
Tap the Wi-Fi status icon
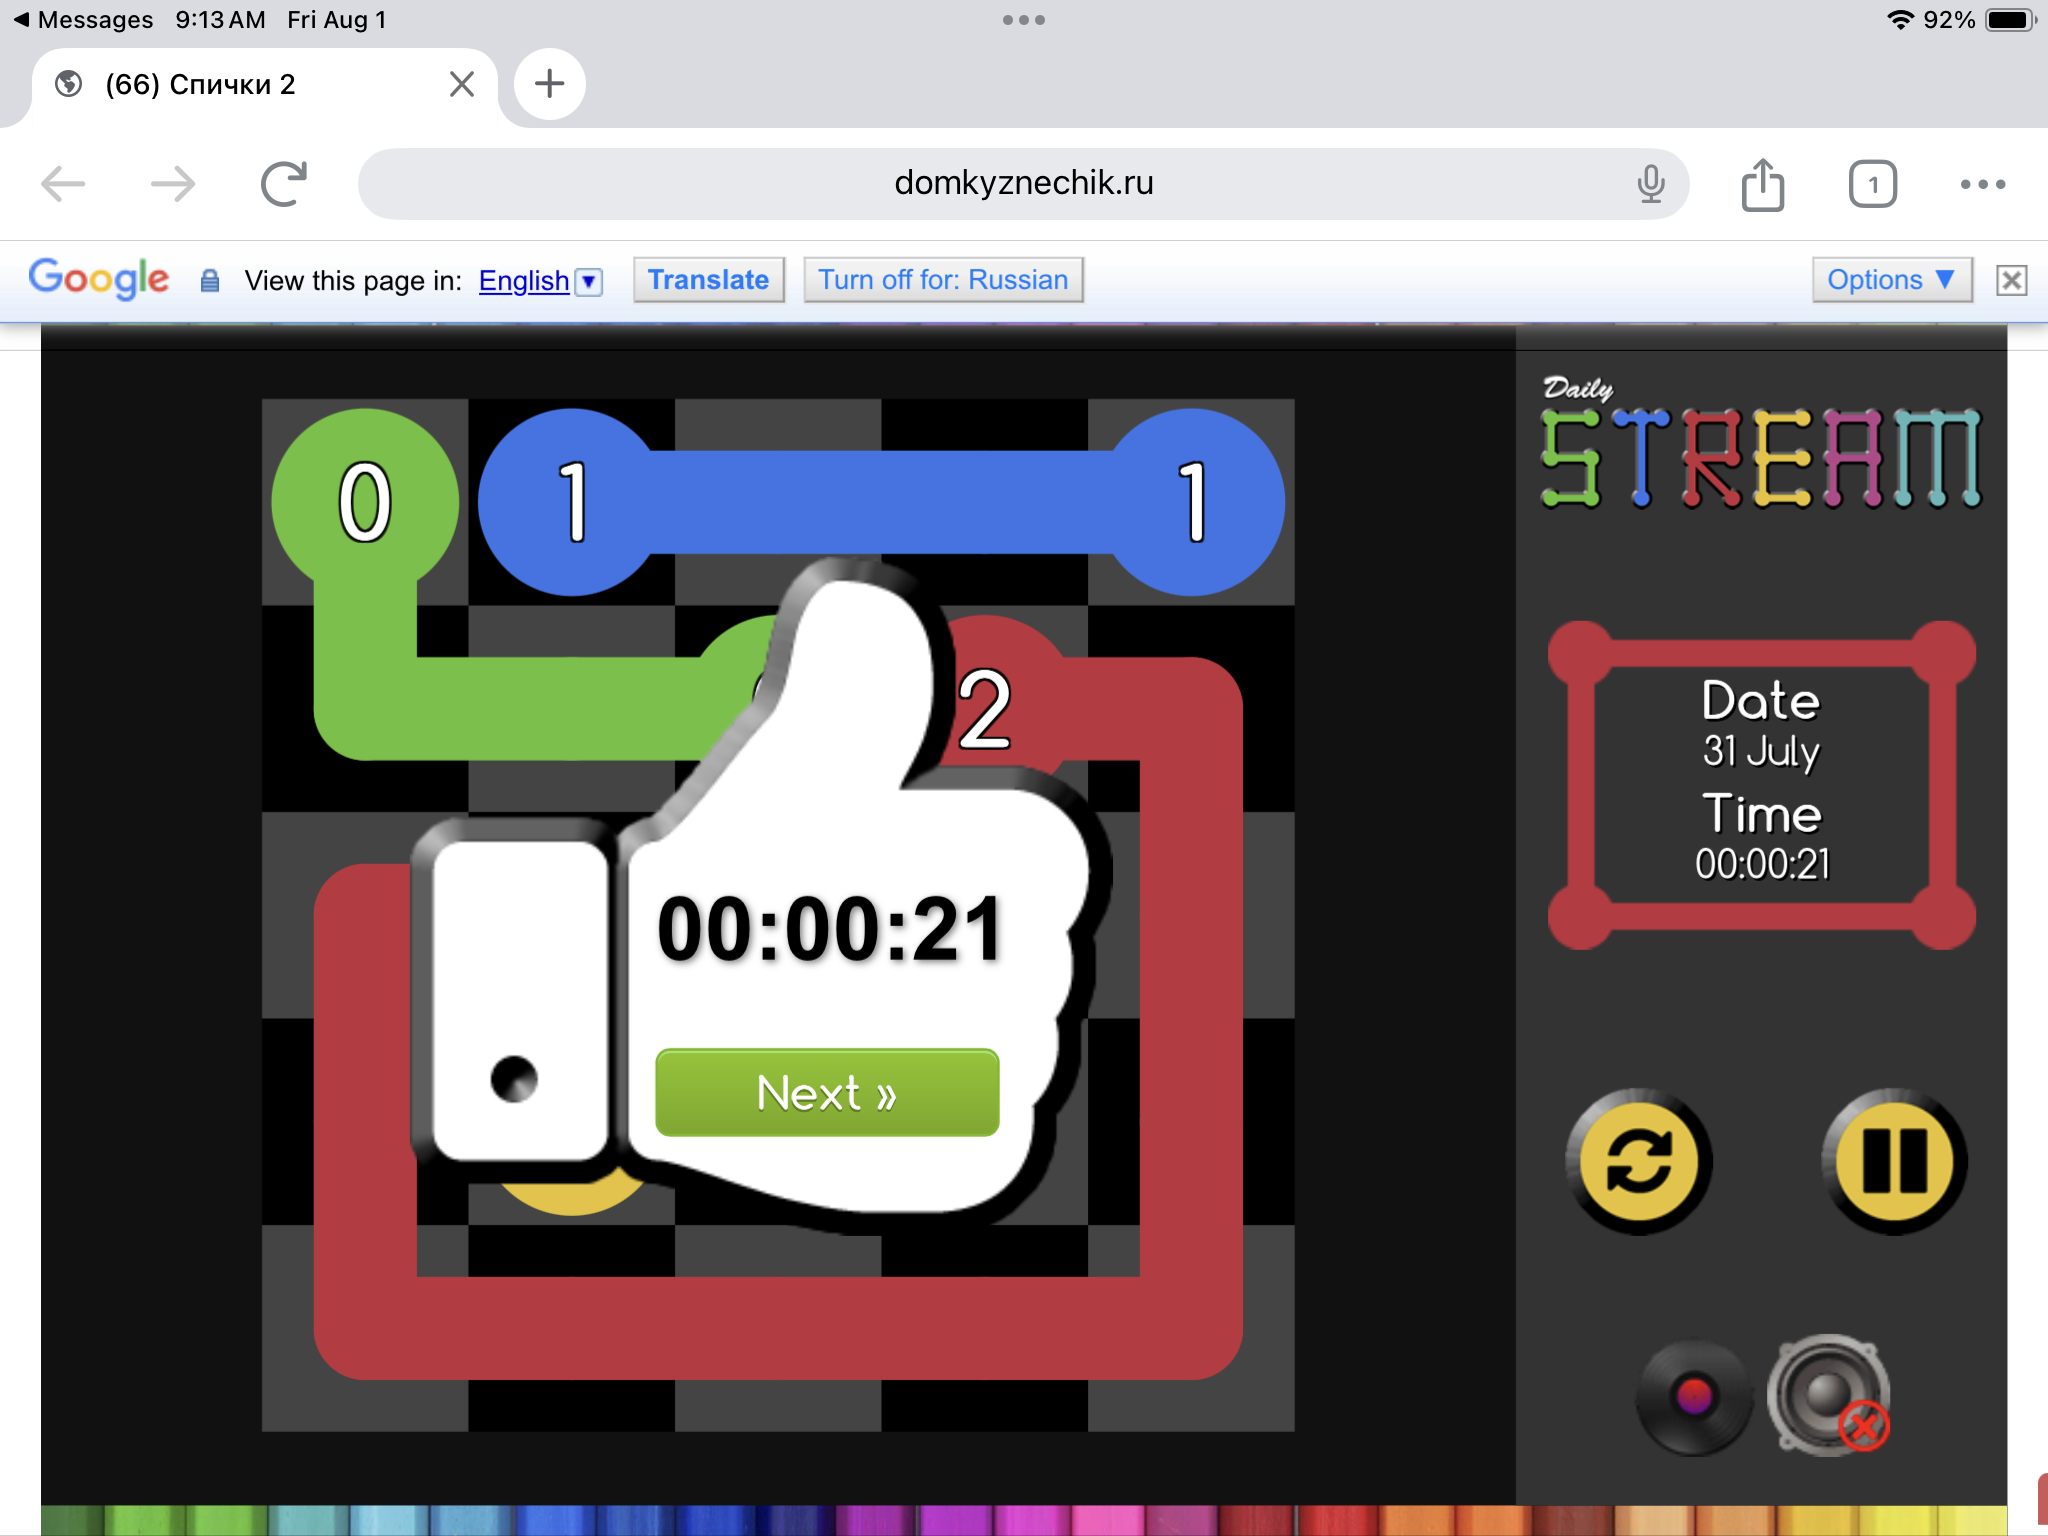pos(1900,20)
